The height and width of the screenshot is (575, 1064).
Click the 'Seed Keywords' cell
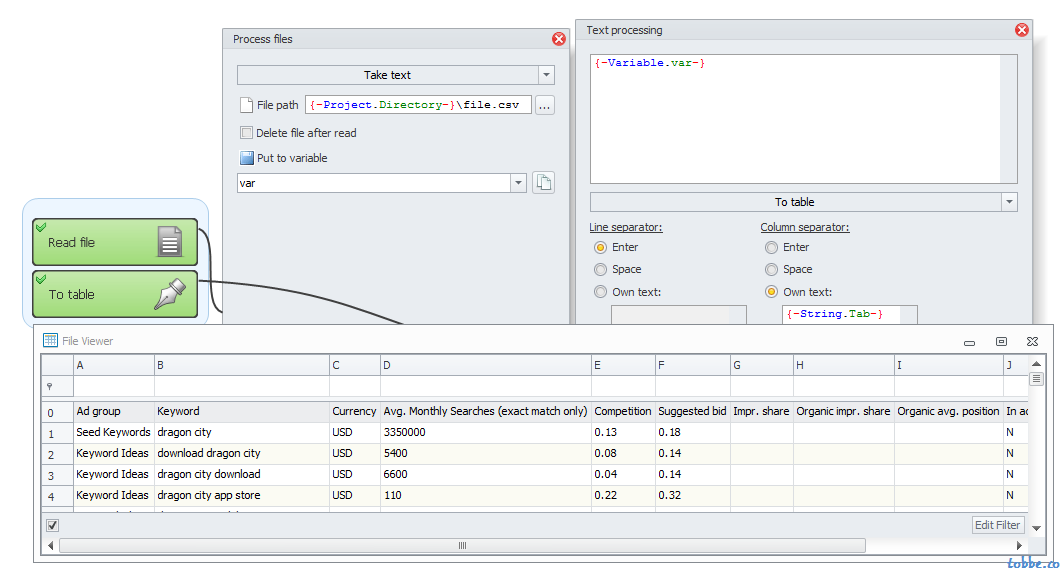point(114,432)
